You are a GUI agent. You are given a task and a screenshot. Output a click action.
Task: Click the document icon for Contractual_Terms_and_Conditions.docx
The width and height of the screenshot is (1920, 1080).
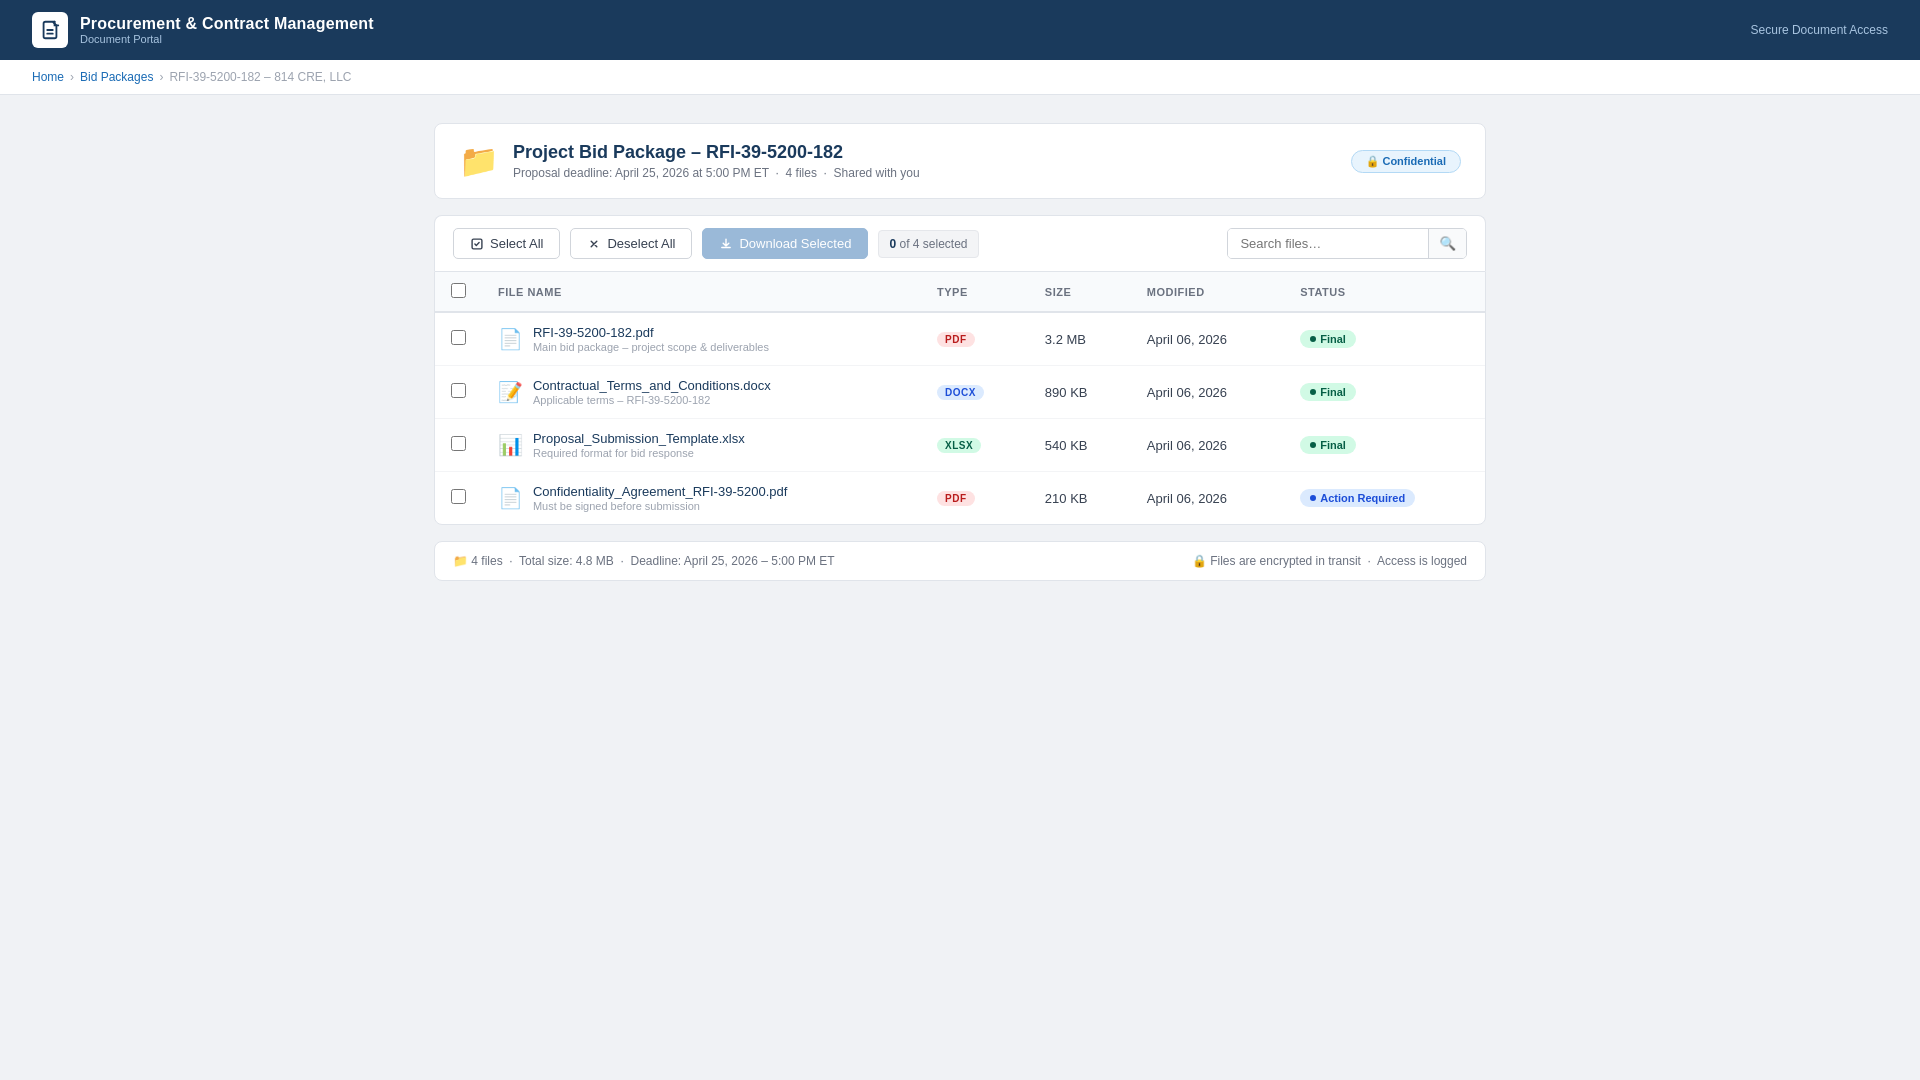pyautogui.click(x=510, y=393)
